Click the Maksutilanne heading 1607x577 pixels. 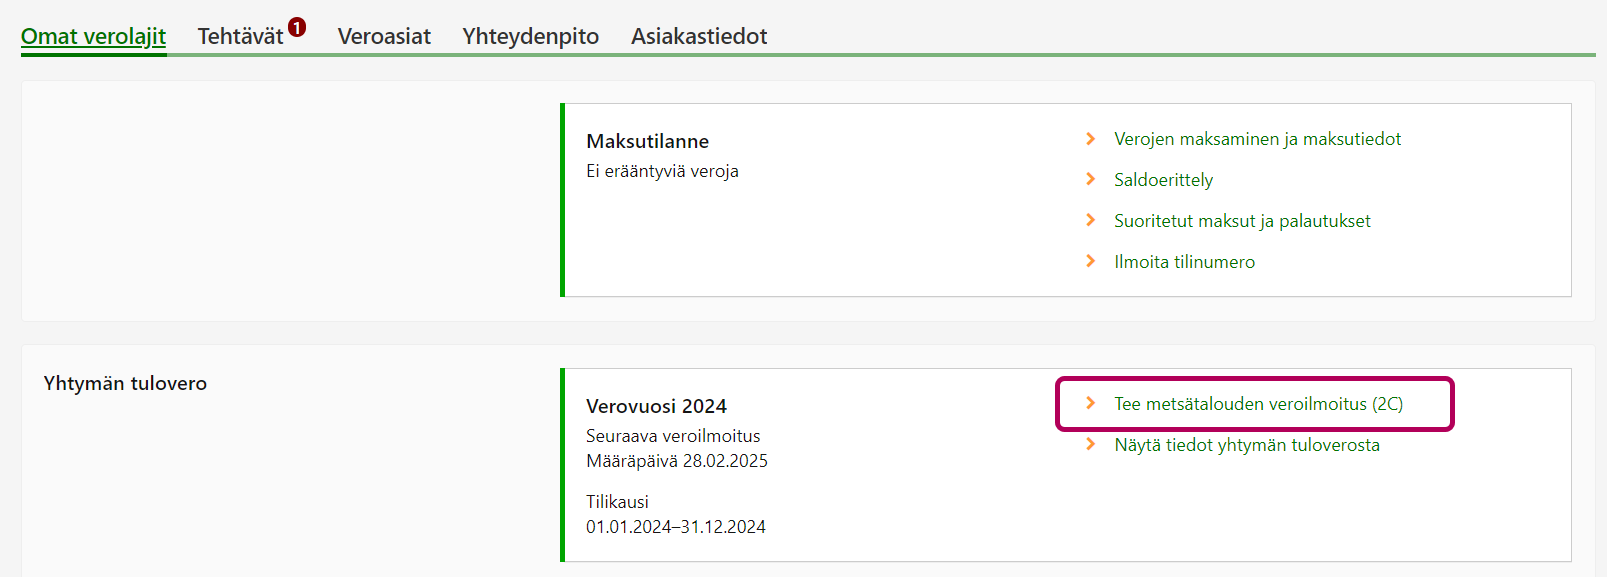tap(647, 141)
